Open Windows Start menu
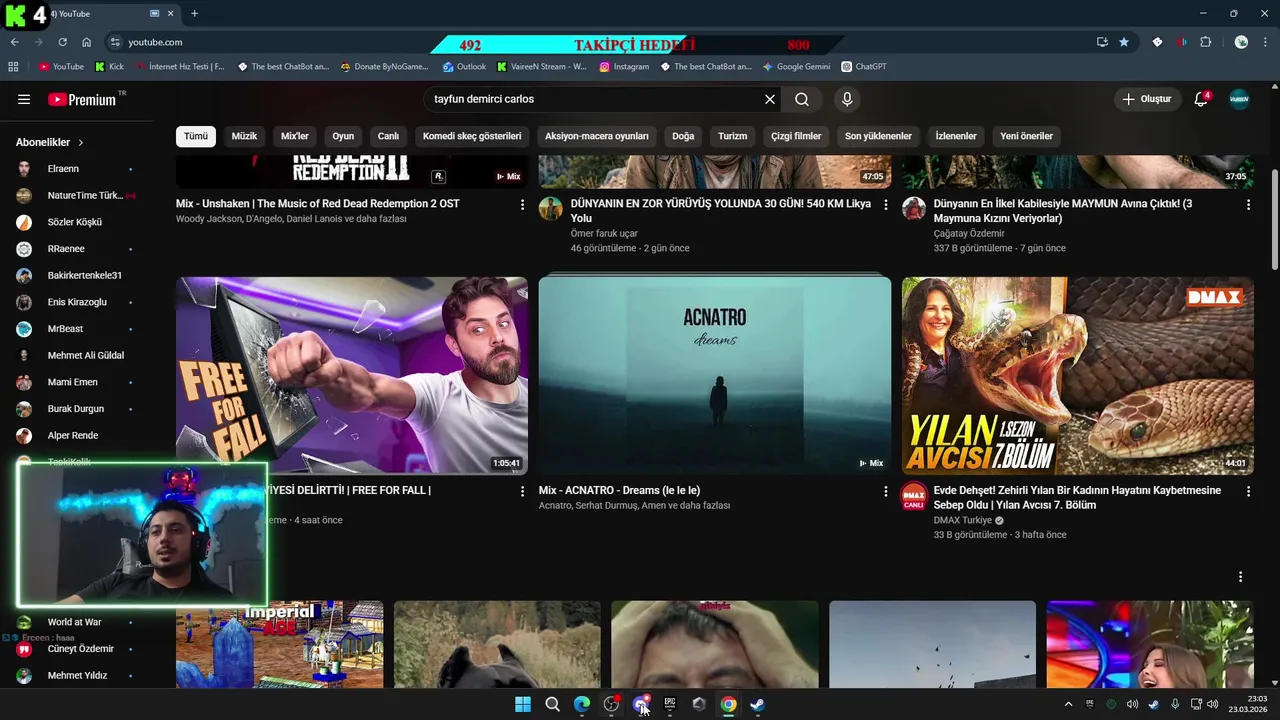The width and height of the screenshot is (1280, 720). pyautogui.click(x=523, y=704)
